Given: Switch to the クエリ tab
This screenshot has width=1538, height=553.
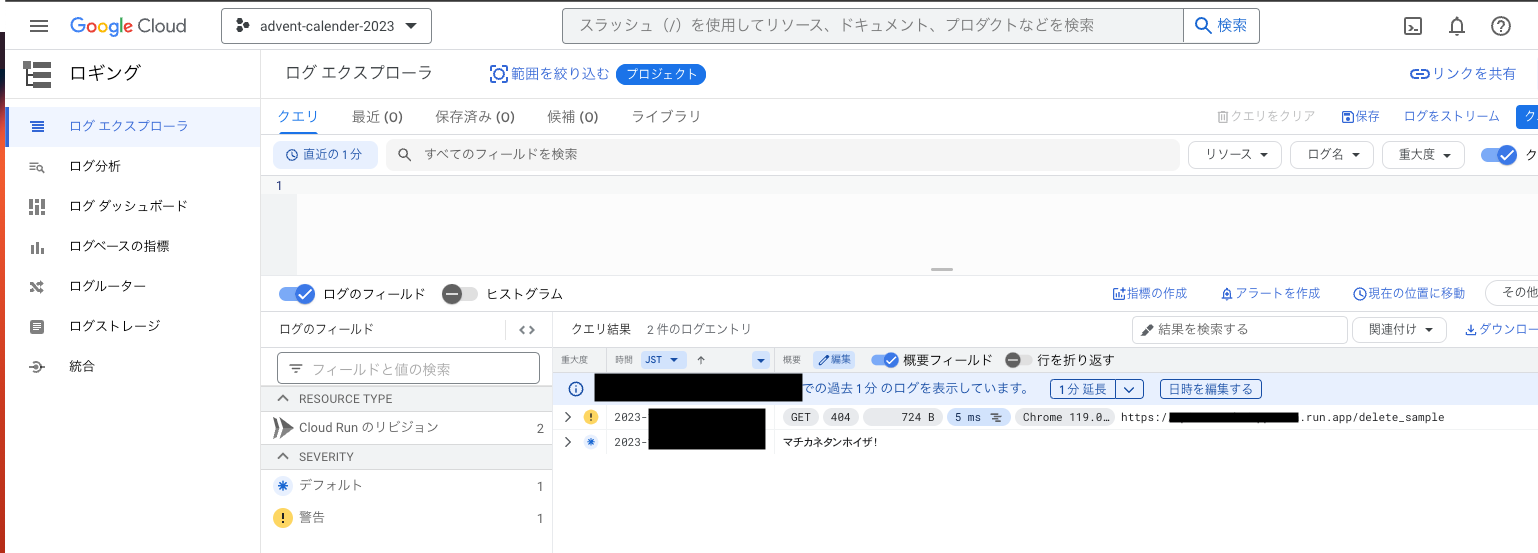Looking at the screenshot, I should pos(298,116).
